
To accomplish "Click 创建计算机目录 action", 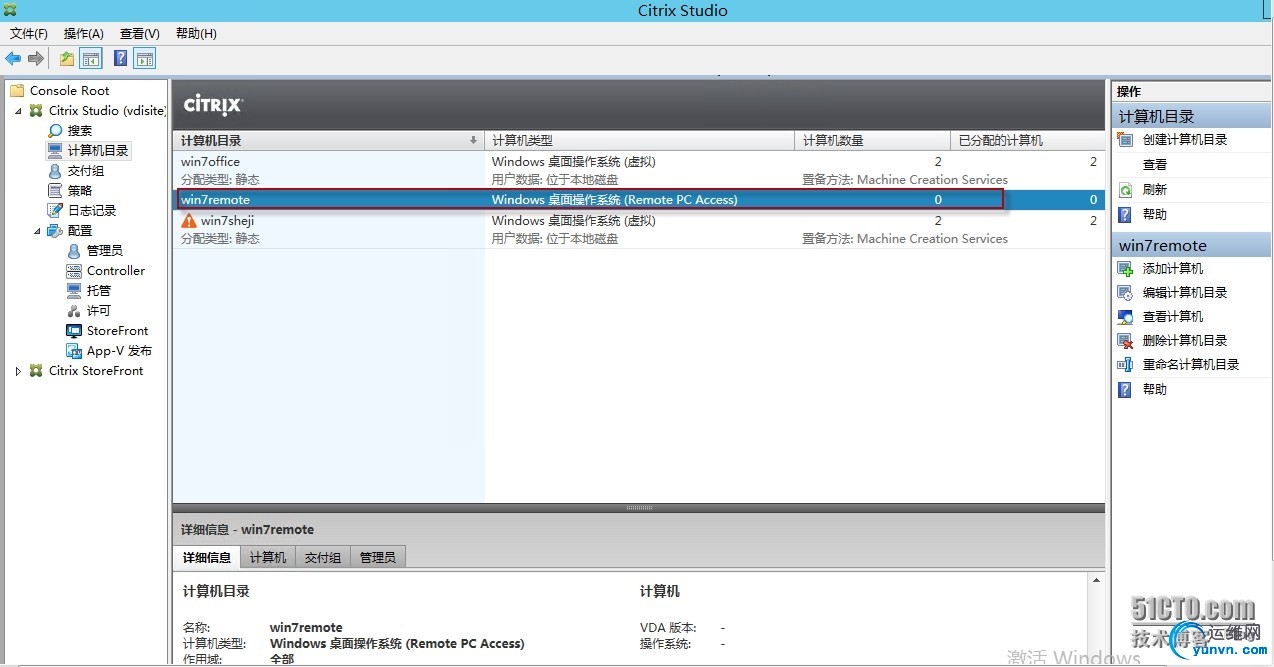I will [x=1185, y=140].
